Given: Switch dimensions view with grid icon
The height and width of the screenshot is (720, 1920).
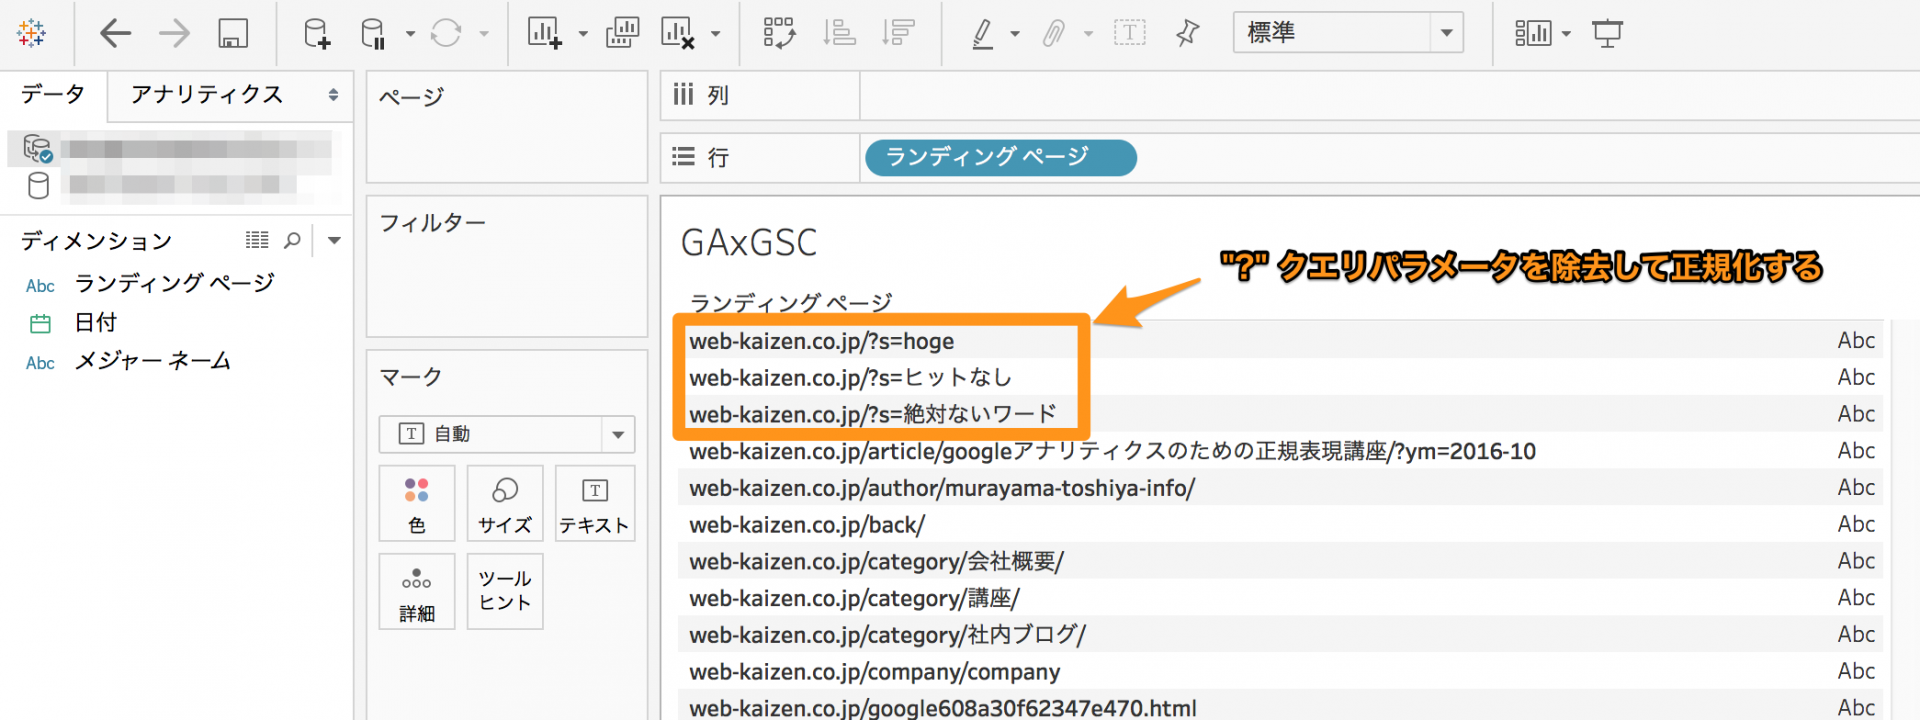Looking at the screenshot, I should point(257,240).
